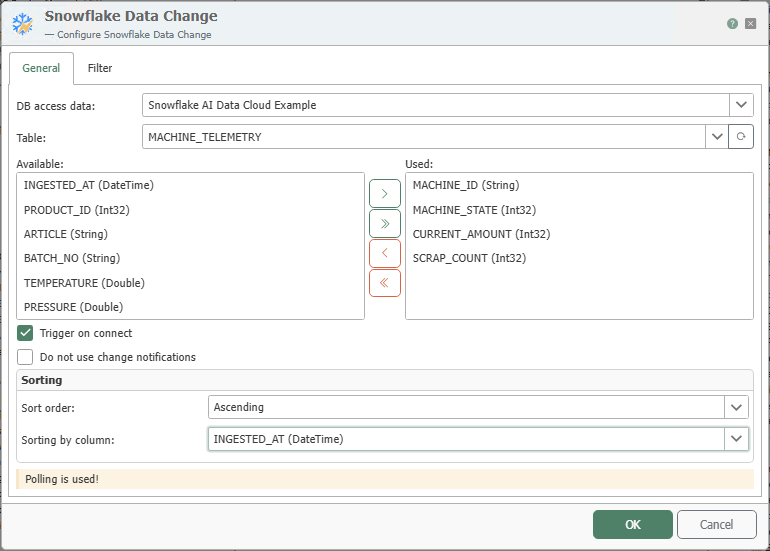The width and height of the screenshot is (770, 551).
Task: Select INGESTED_AT (DateTime) in Available list
Action: point(191,185)
